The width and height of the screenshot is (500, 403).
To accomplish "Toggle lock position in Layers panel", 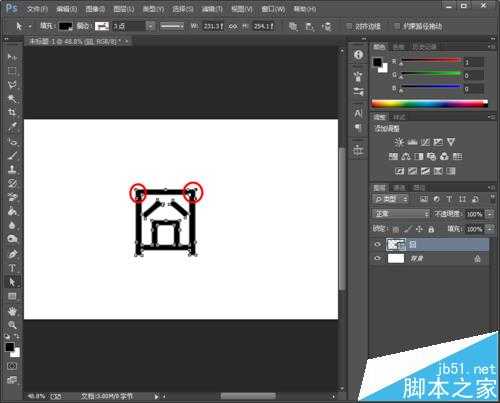I will point(419,229).
